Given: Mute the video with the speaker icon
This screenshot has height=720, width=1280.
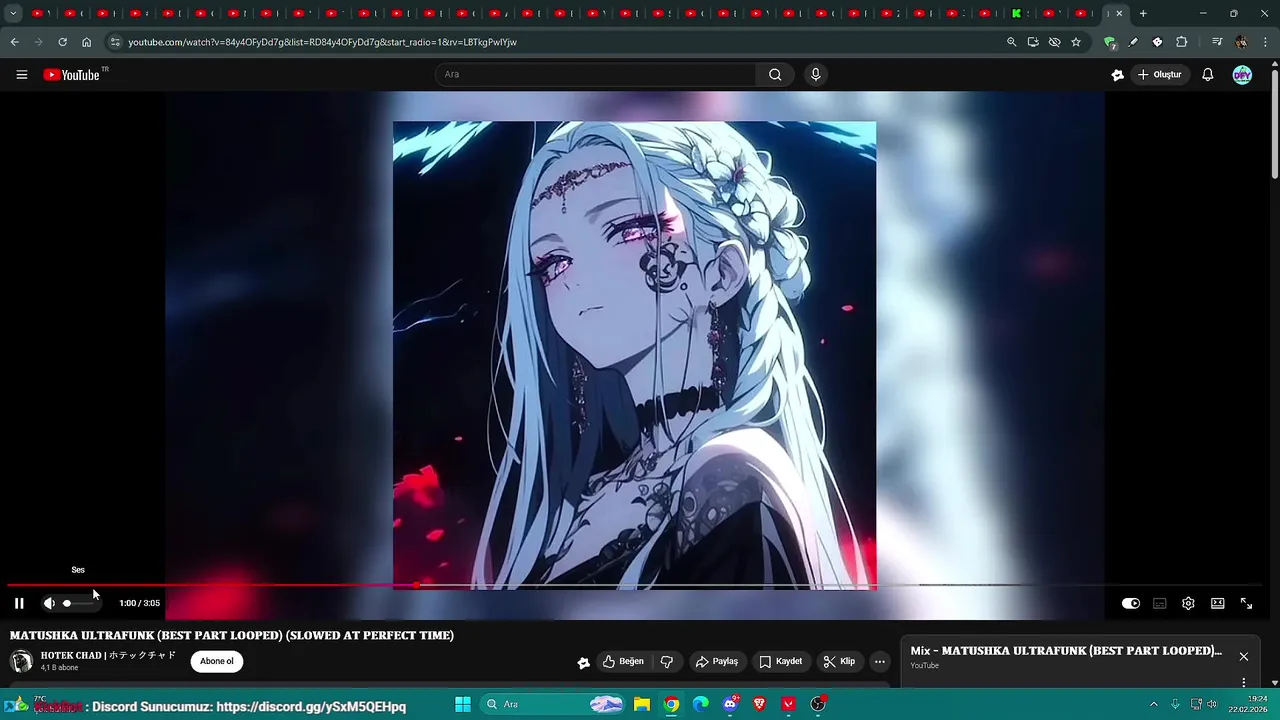Looking at the screenshot, I should [x=49, y=603].
